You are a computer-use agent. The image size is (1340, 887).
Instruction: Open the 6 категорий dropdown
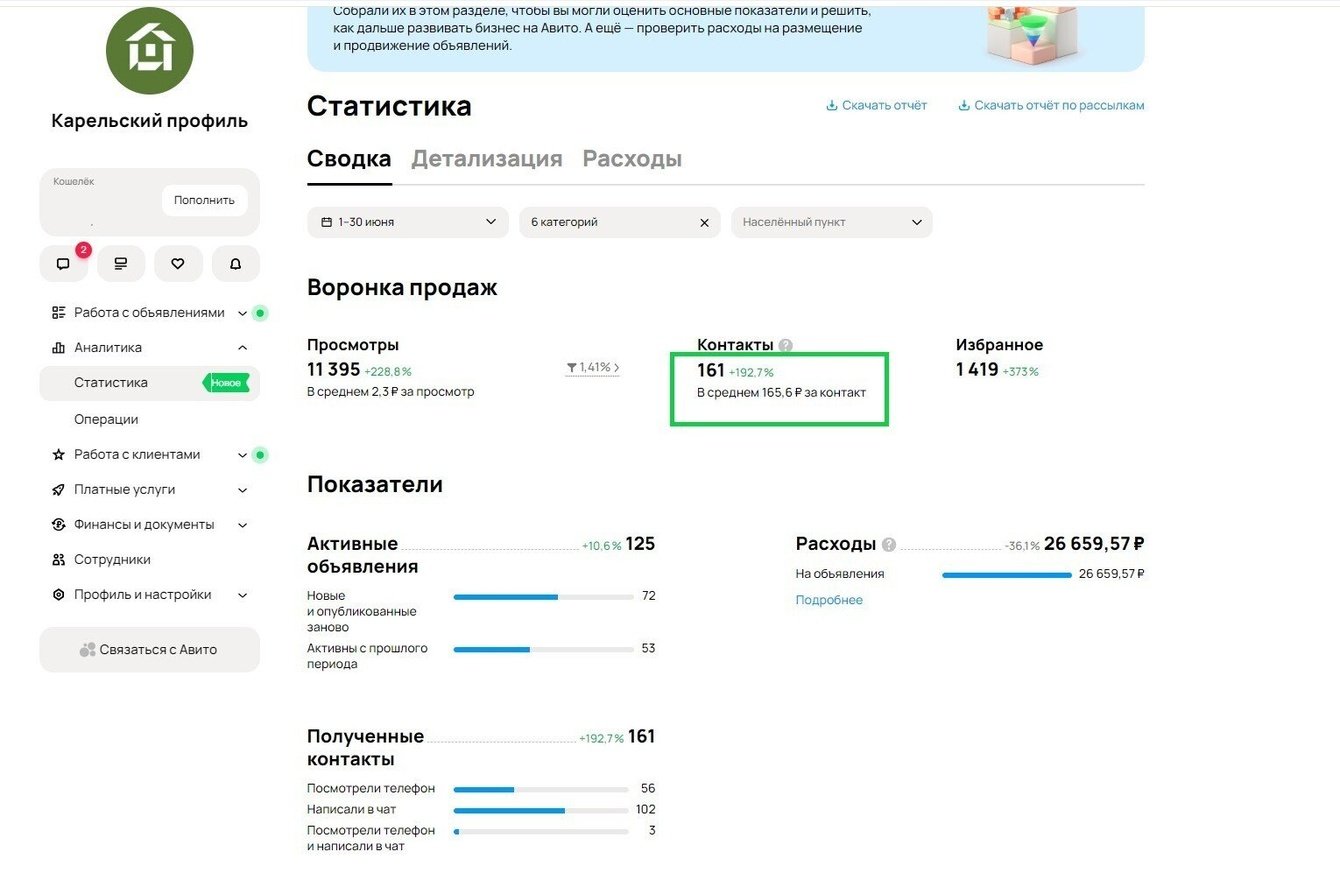(x=620, y=222)
